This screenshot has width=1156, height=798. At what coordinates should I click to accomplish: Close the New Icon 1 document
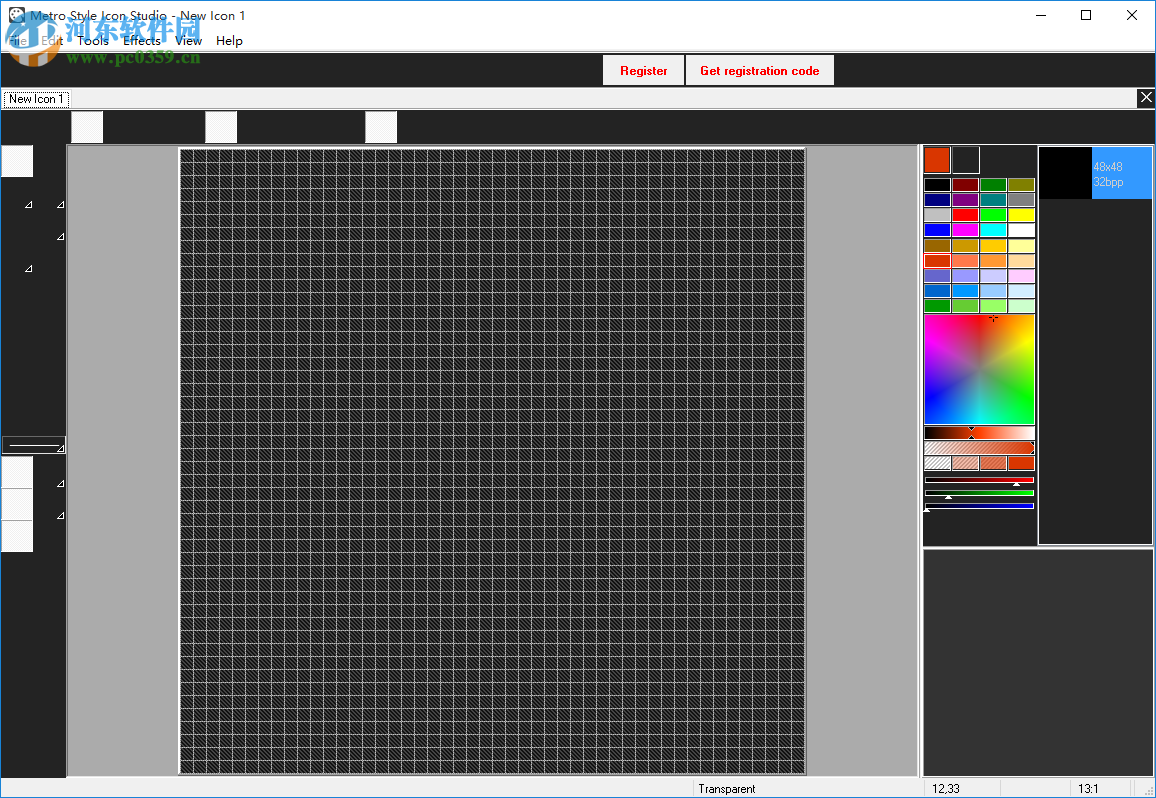click(x=1146, y=97)
